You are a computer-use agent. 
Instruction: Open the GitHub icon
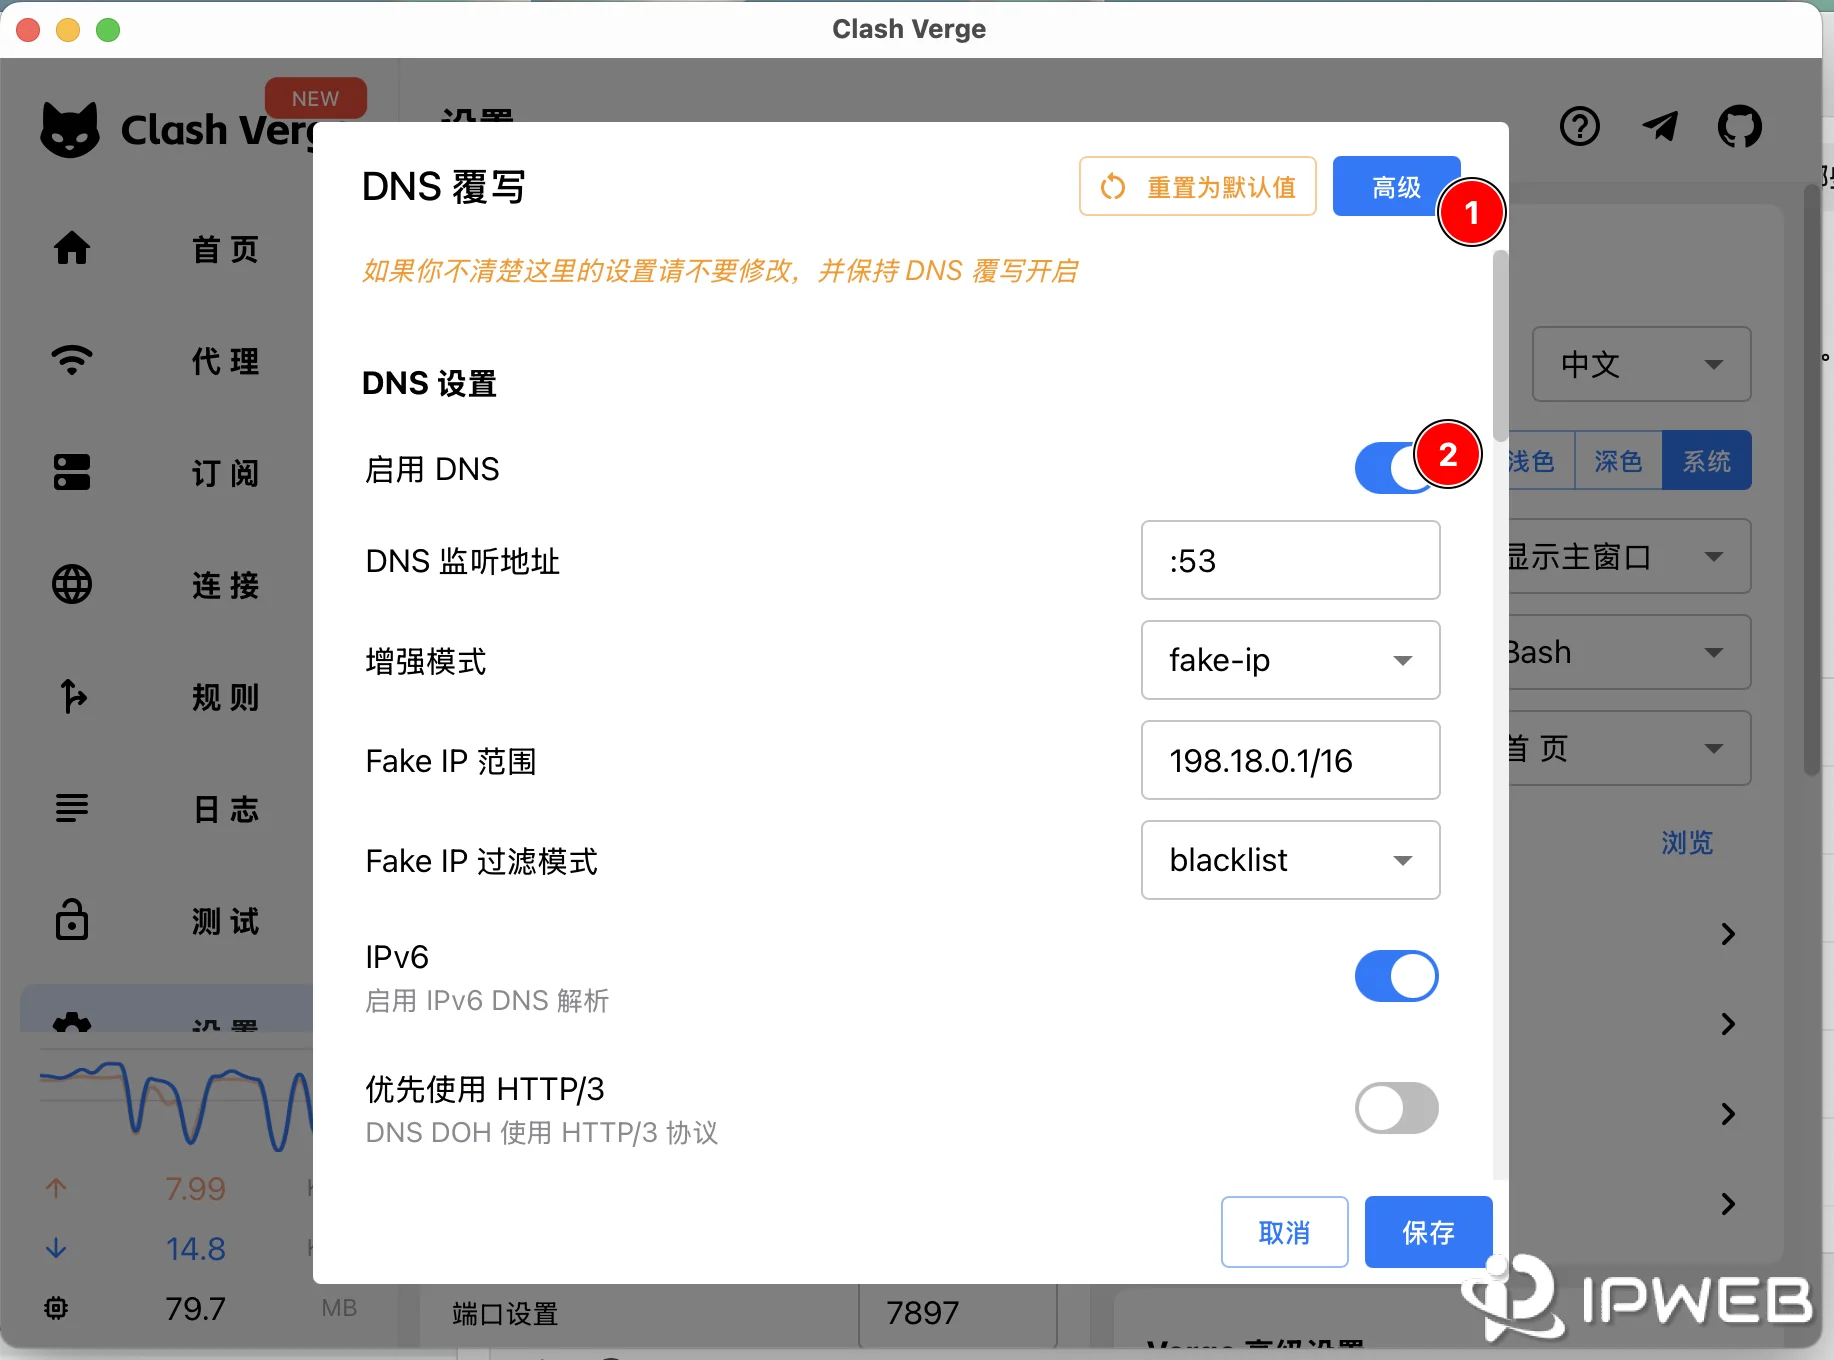click(1740, 127)
